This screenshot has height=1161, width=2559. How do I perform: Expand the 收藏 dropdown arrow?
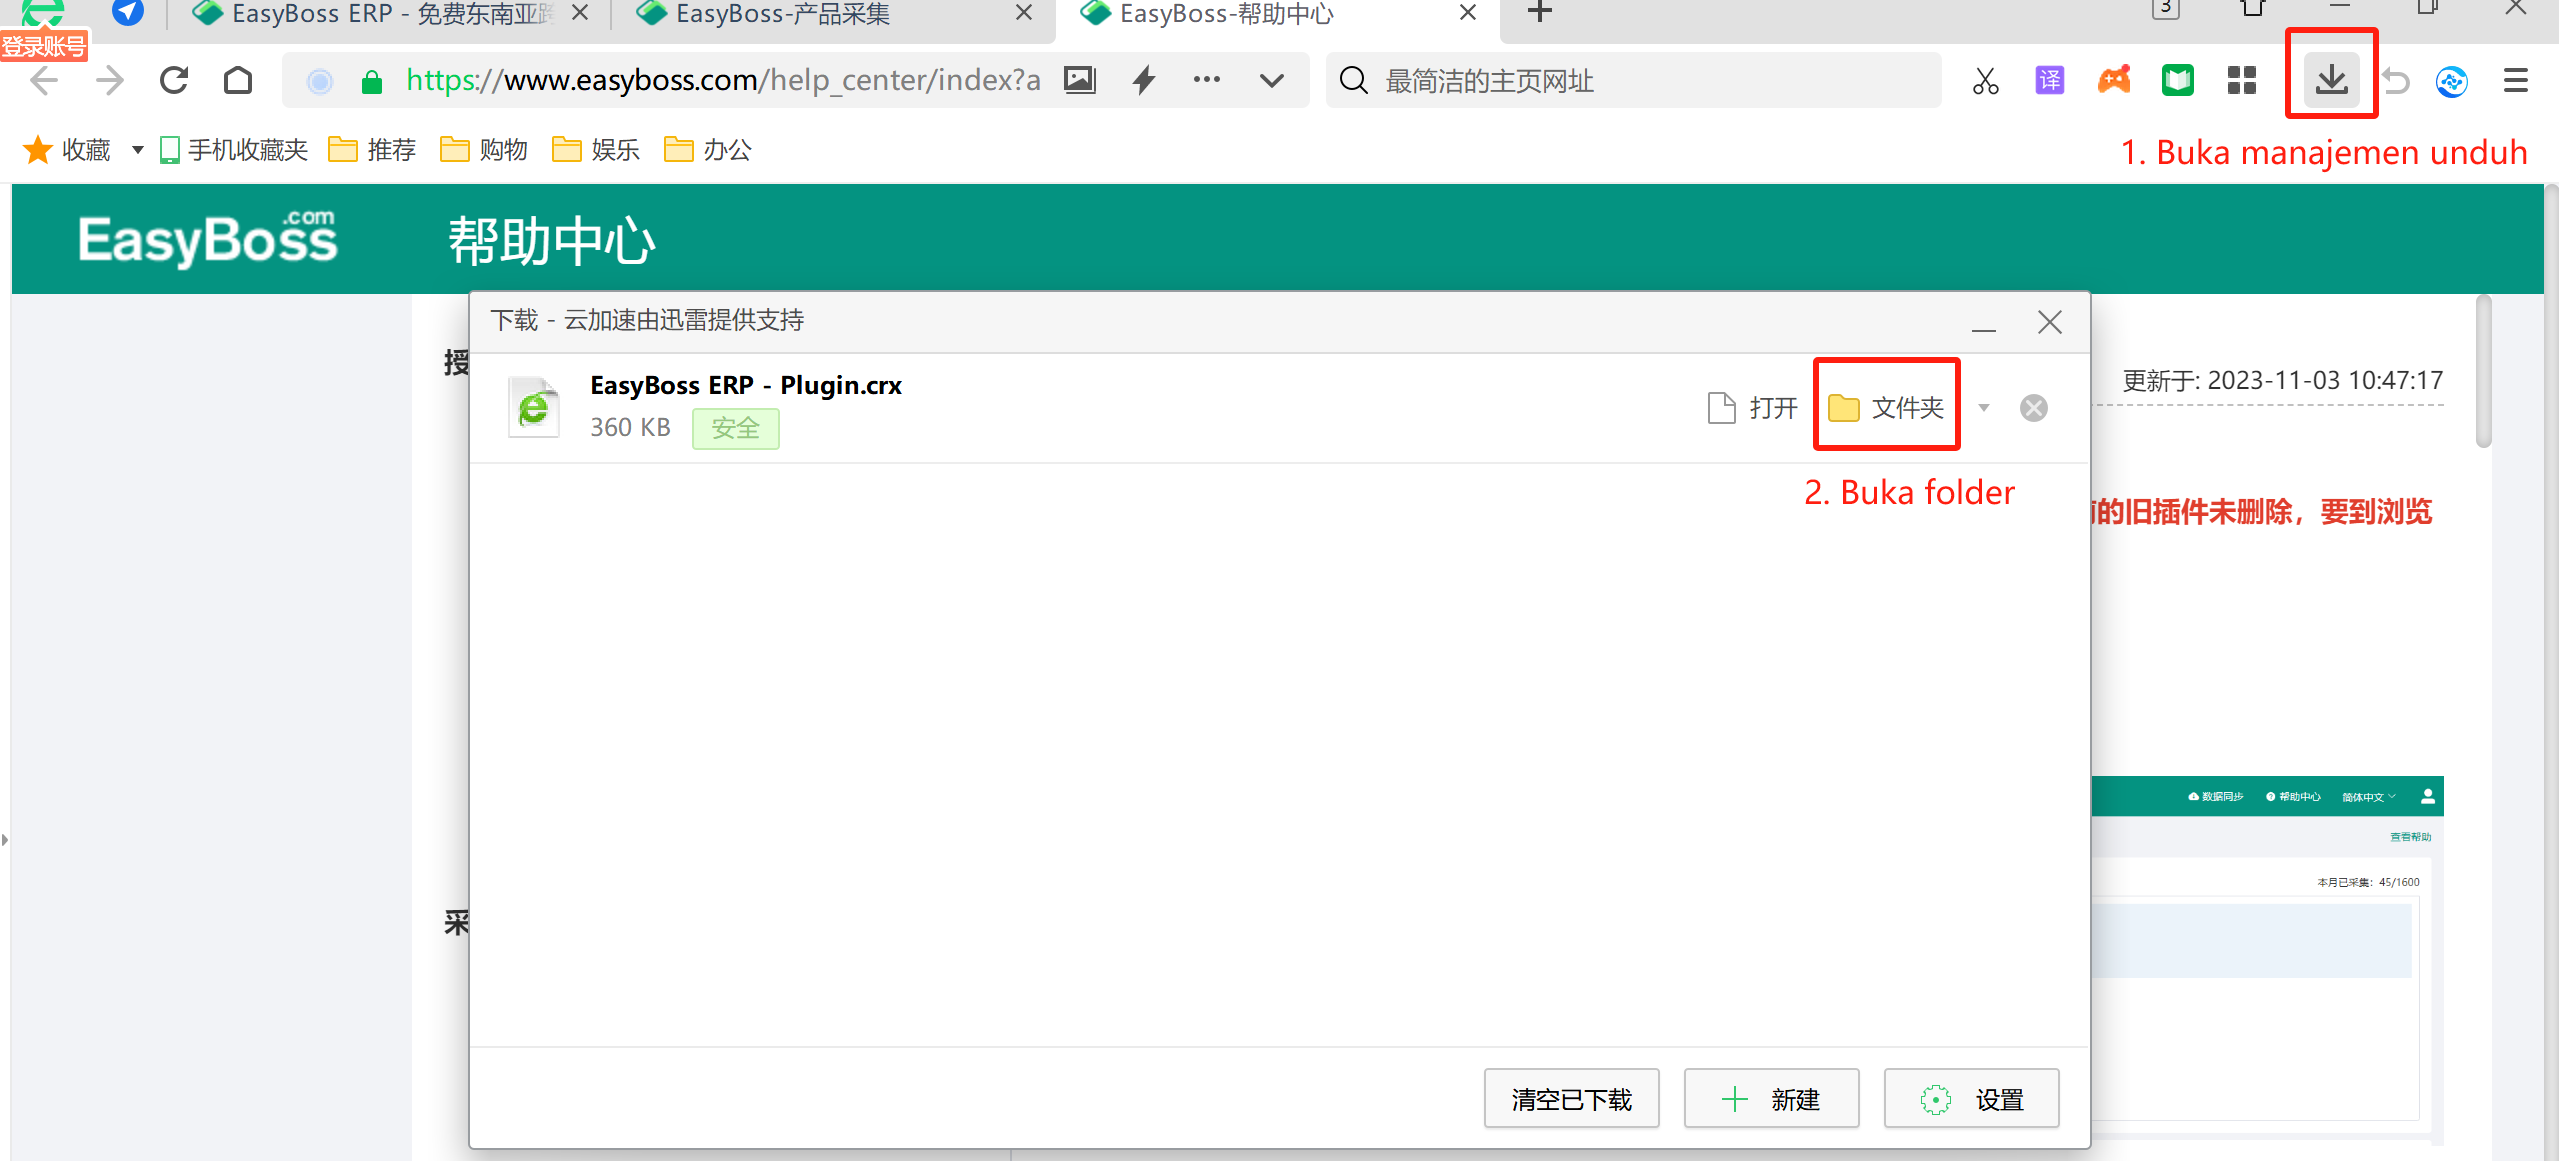click(x=137, y=150)
